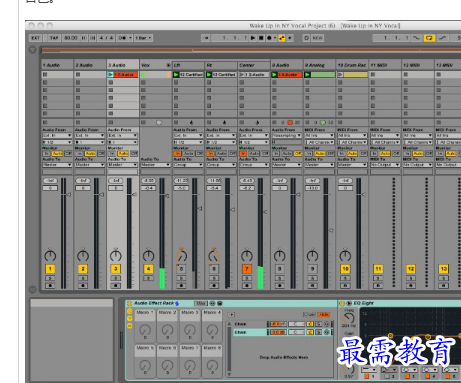This screenshot has height=383, width=461.
Task: Set Lft track monitor to In
Action: pyautogui.click(x=177, y=153)
